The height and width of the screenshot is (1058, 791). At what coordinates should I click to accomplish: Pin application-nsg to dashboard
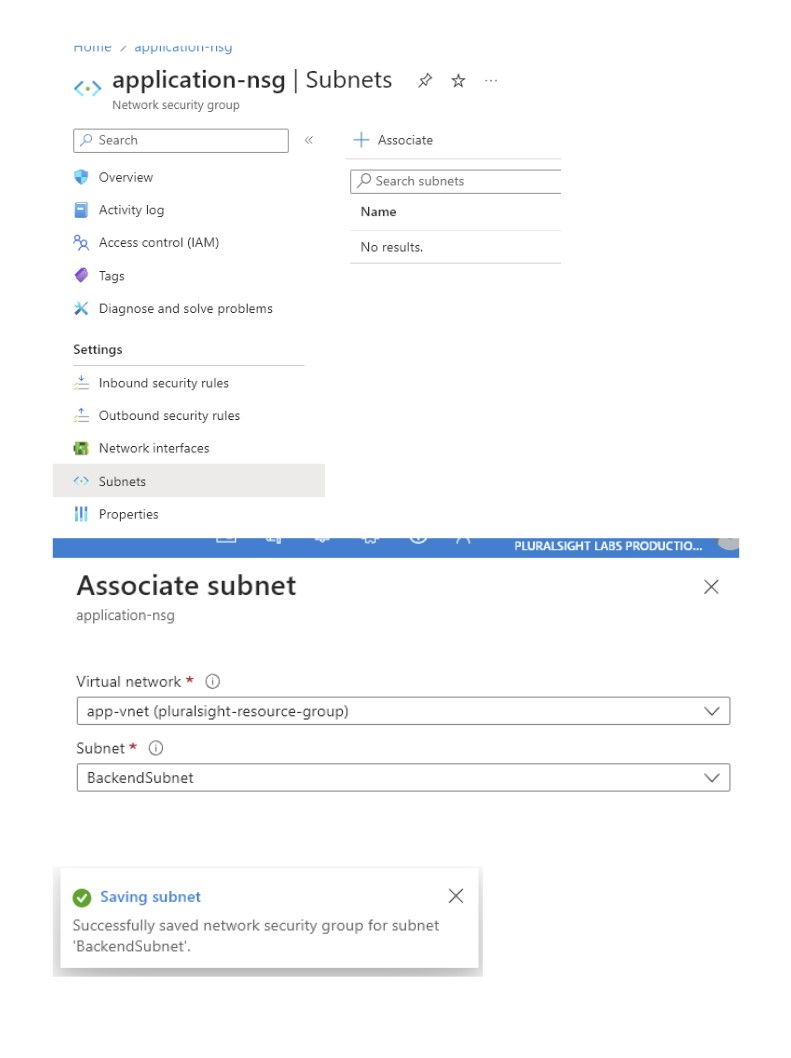pyautogui.click(x=424, y=80)
